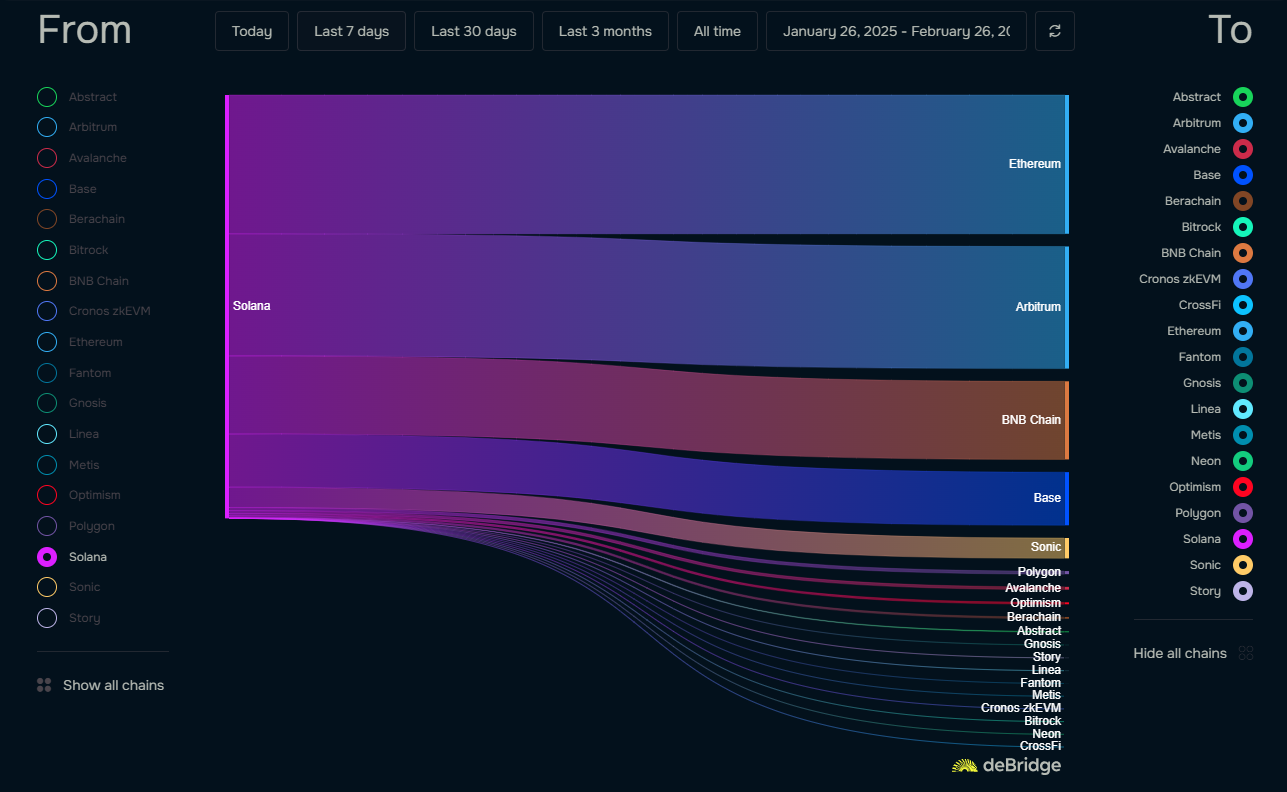Click the Cronos zkEVM label in chart

(1021, 708)
